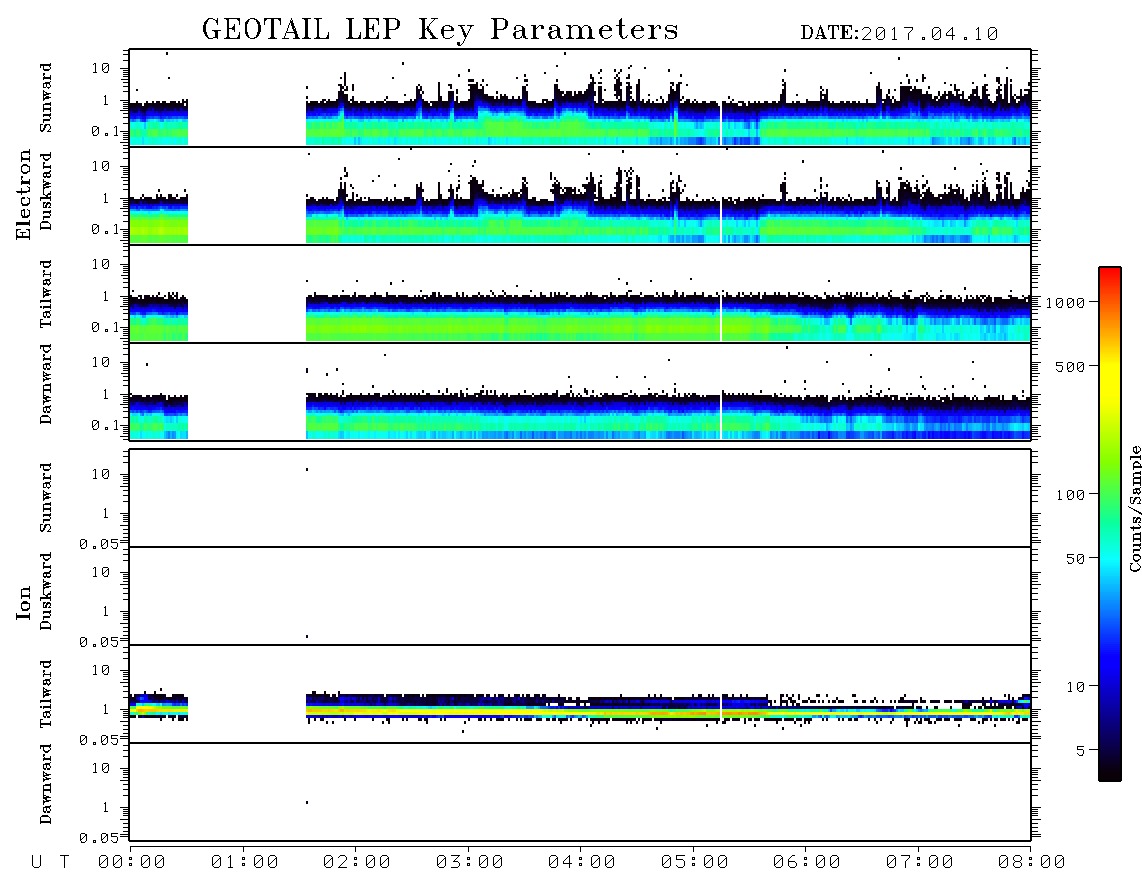The width and height of the screenshot is (1142, 880).
Task: Click the GEOTAIL LEP Key Parameters title
Action: coord(440,29)
